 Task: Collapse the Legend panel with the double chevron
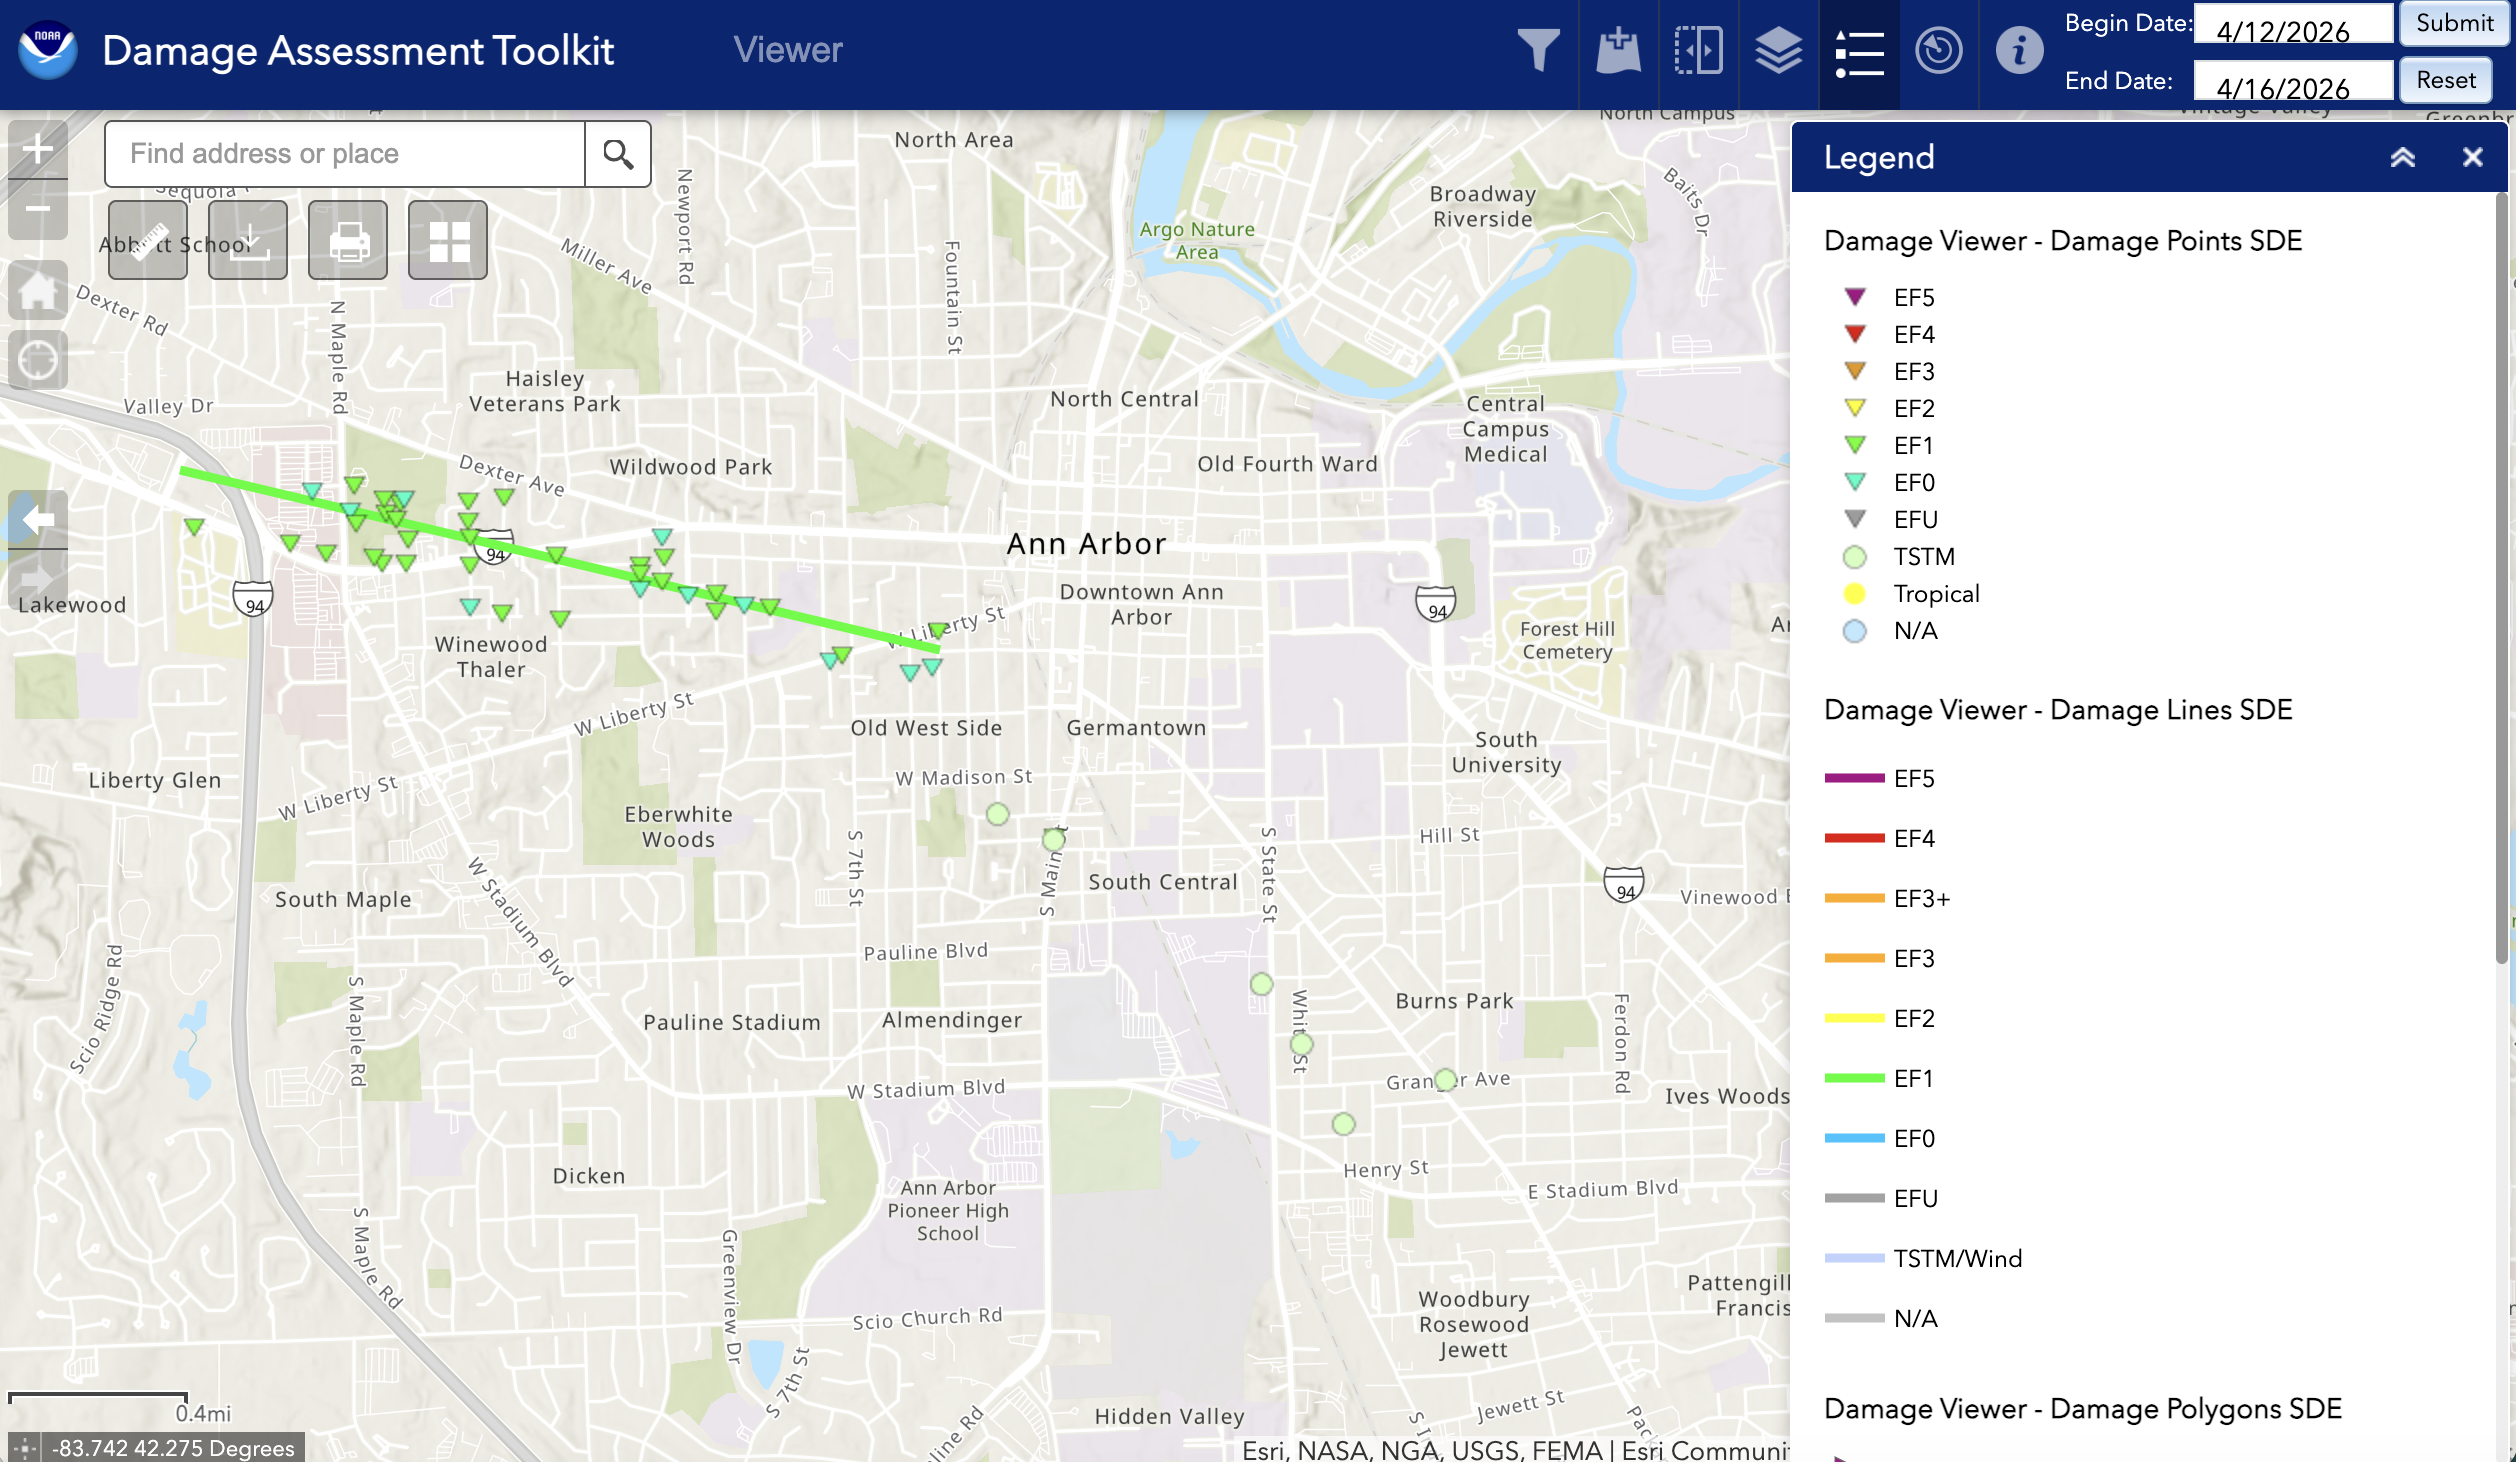tap(2404, 157)
